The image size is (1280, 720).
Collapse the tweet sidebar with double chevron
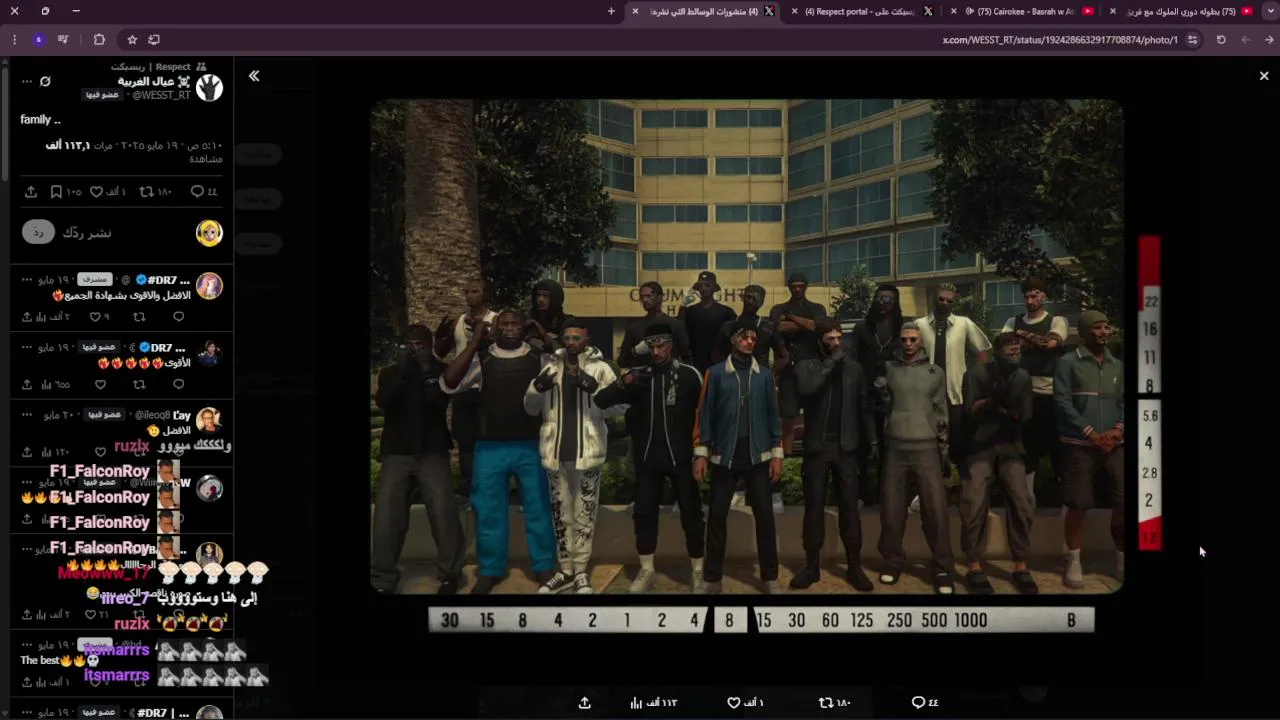point(254,76)
